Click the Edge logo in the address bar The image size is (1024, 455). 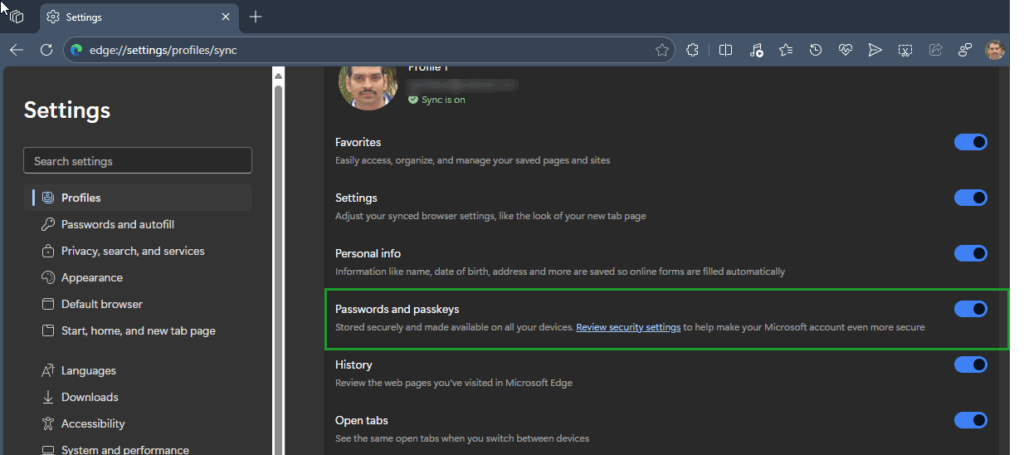click(x=76, y=50)
